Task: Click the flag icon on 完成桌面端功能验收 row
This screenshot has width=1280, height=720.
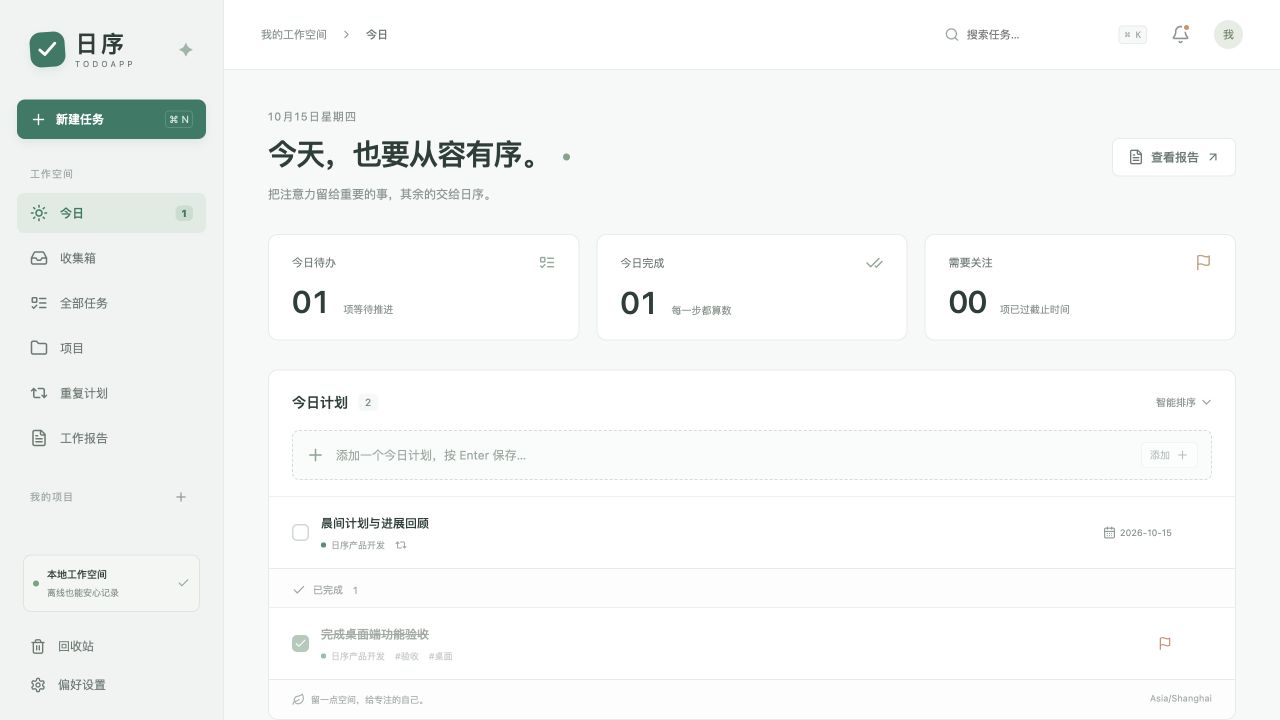Action: tap(1165, 643)
